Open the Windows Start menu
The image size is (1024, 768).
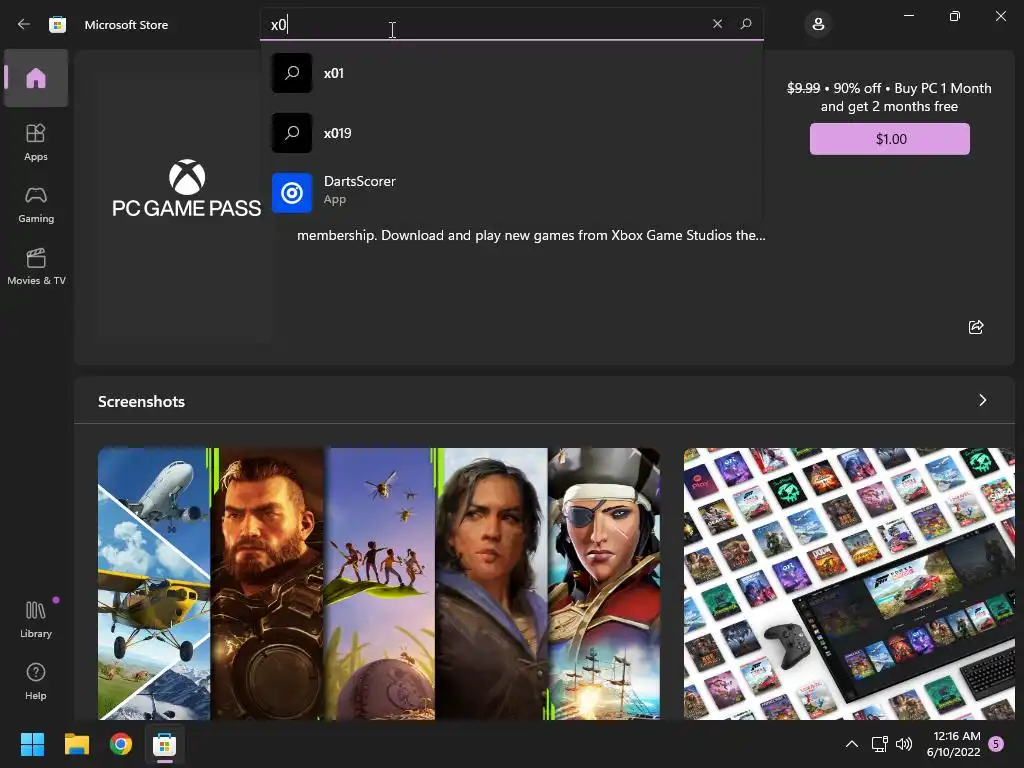[32, 744]
